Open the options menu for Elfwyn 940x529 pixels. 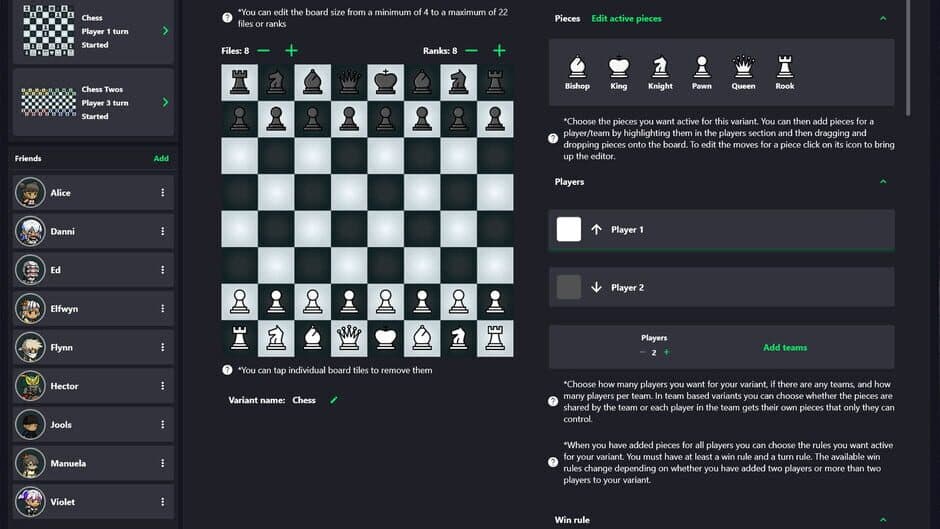pos(162,308)
